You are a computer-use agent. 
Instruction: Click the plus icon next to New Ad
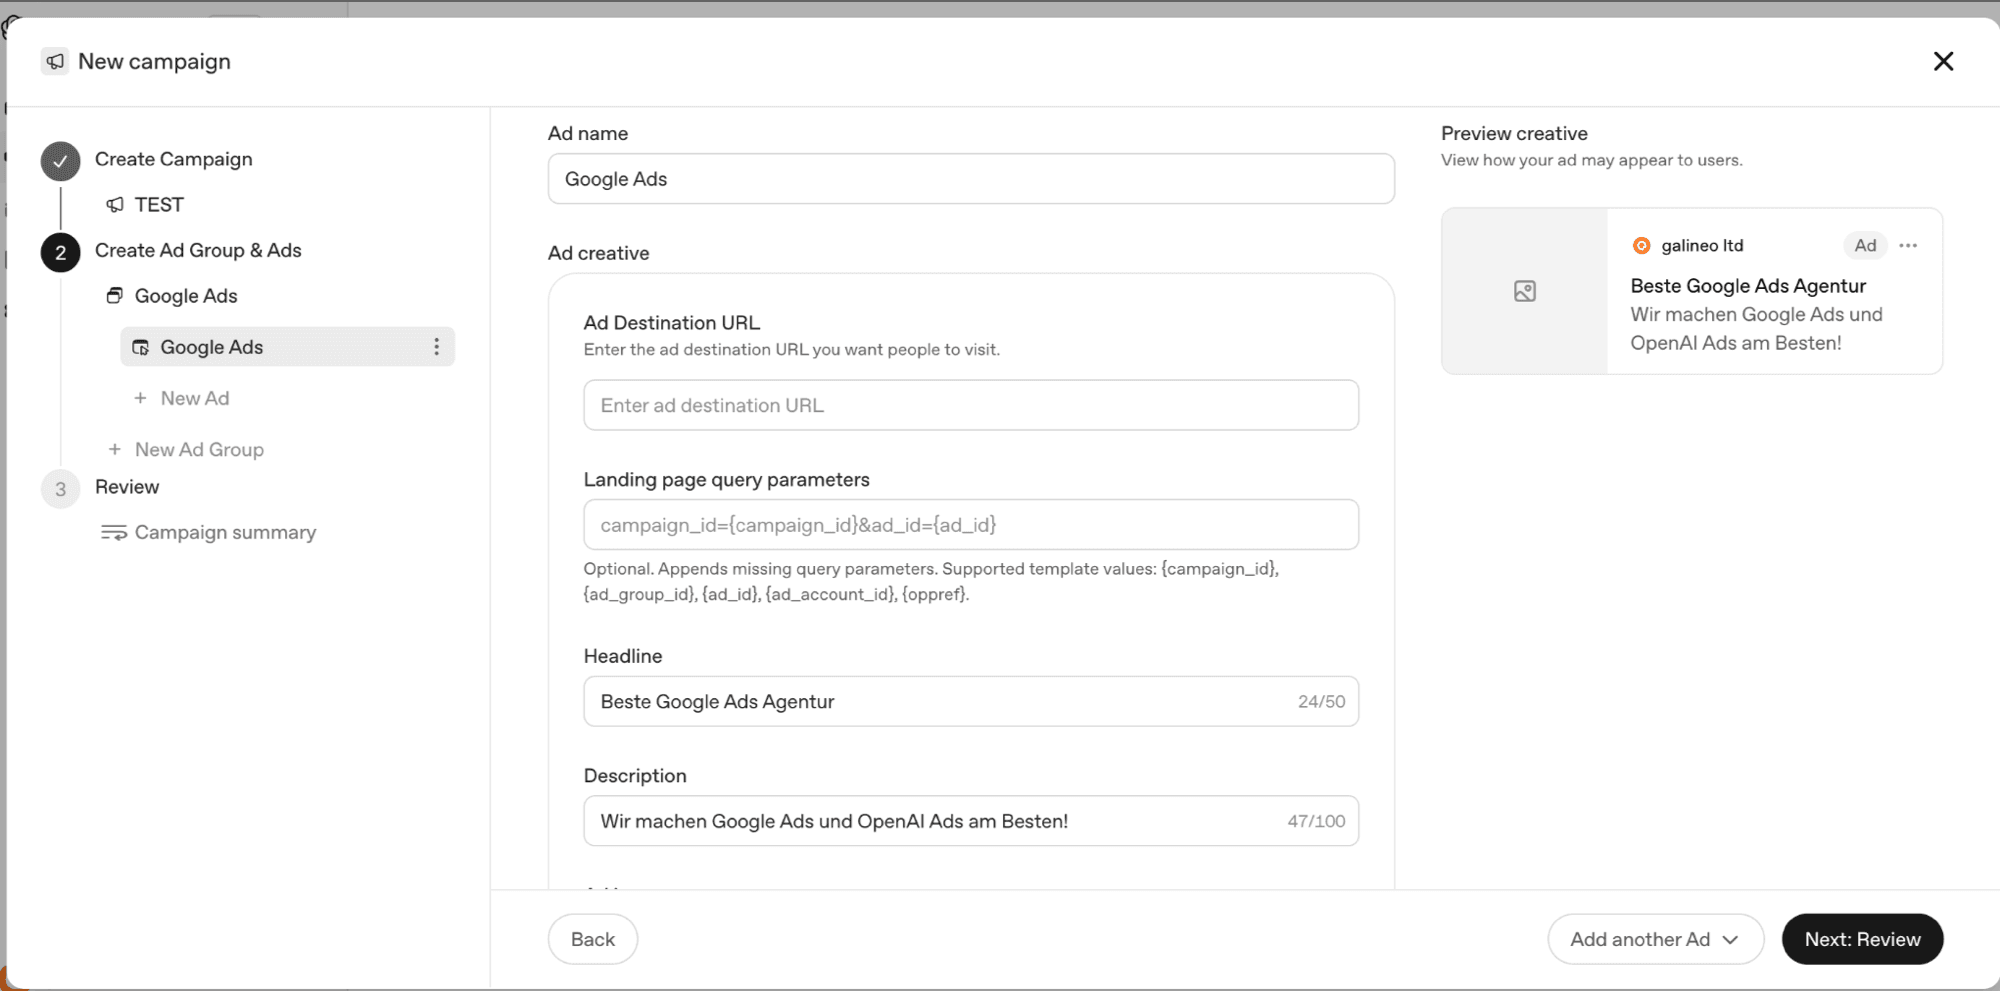coord(140,398)
